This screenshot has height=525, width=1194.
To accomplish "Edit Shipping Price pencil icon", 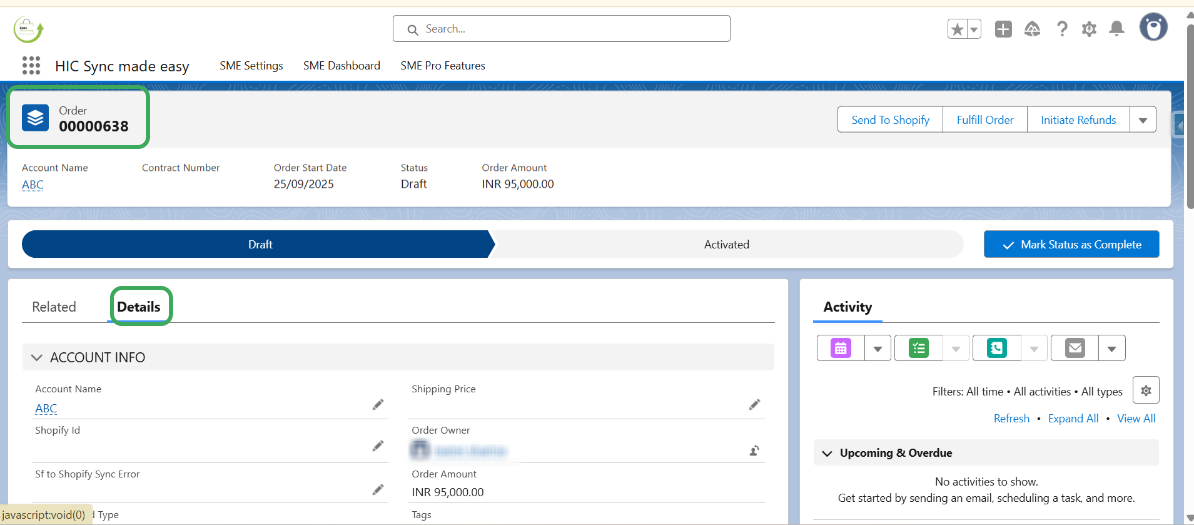I will [x=754, y=405].
